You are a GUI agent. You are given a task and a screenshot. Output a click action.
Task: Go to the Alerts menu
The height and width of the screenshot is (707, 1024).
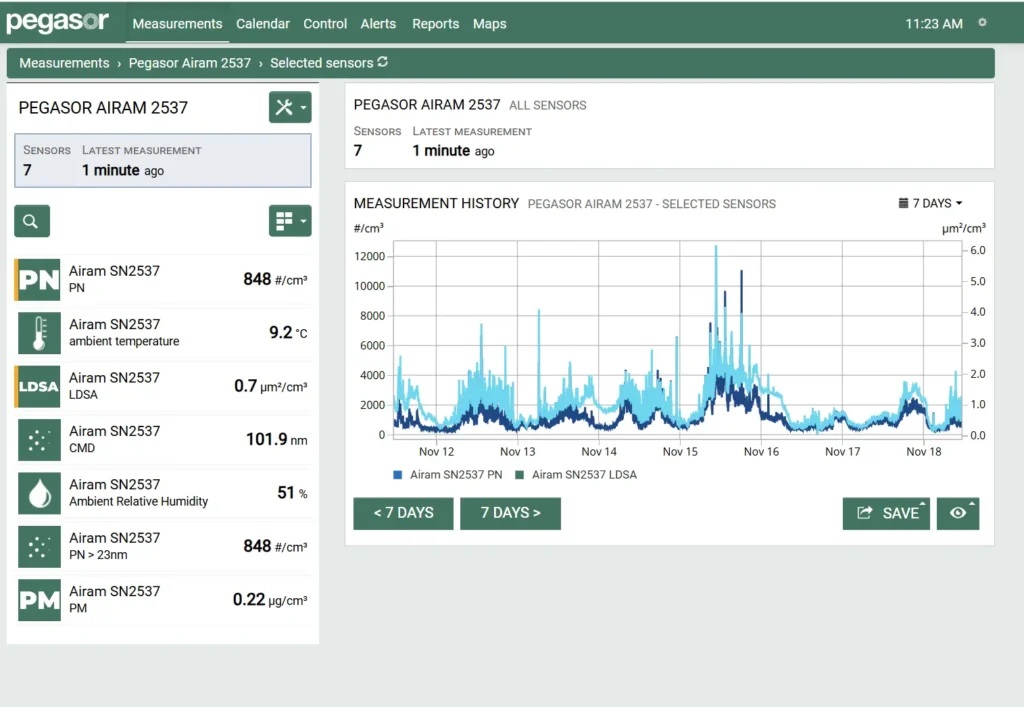(x=378, y=24)
